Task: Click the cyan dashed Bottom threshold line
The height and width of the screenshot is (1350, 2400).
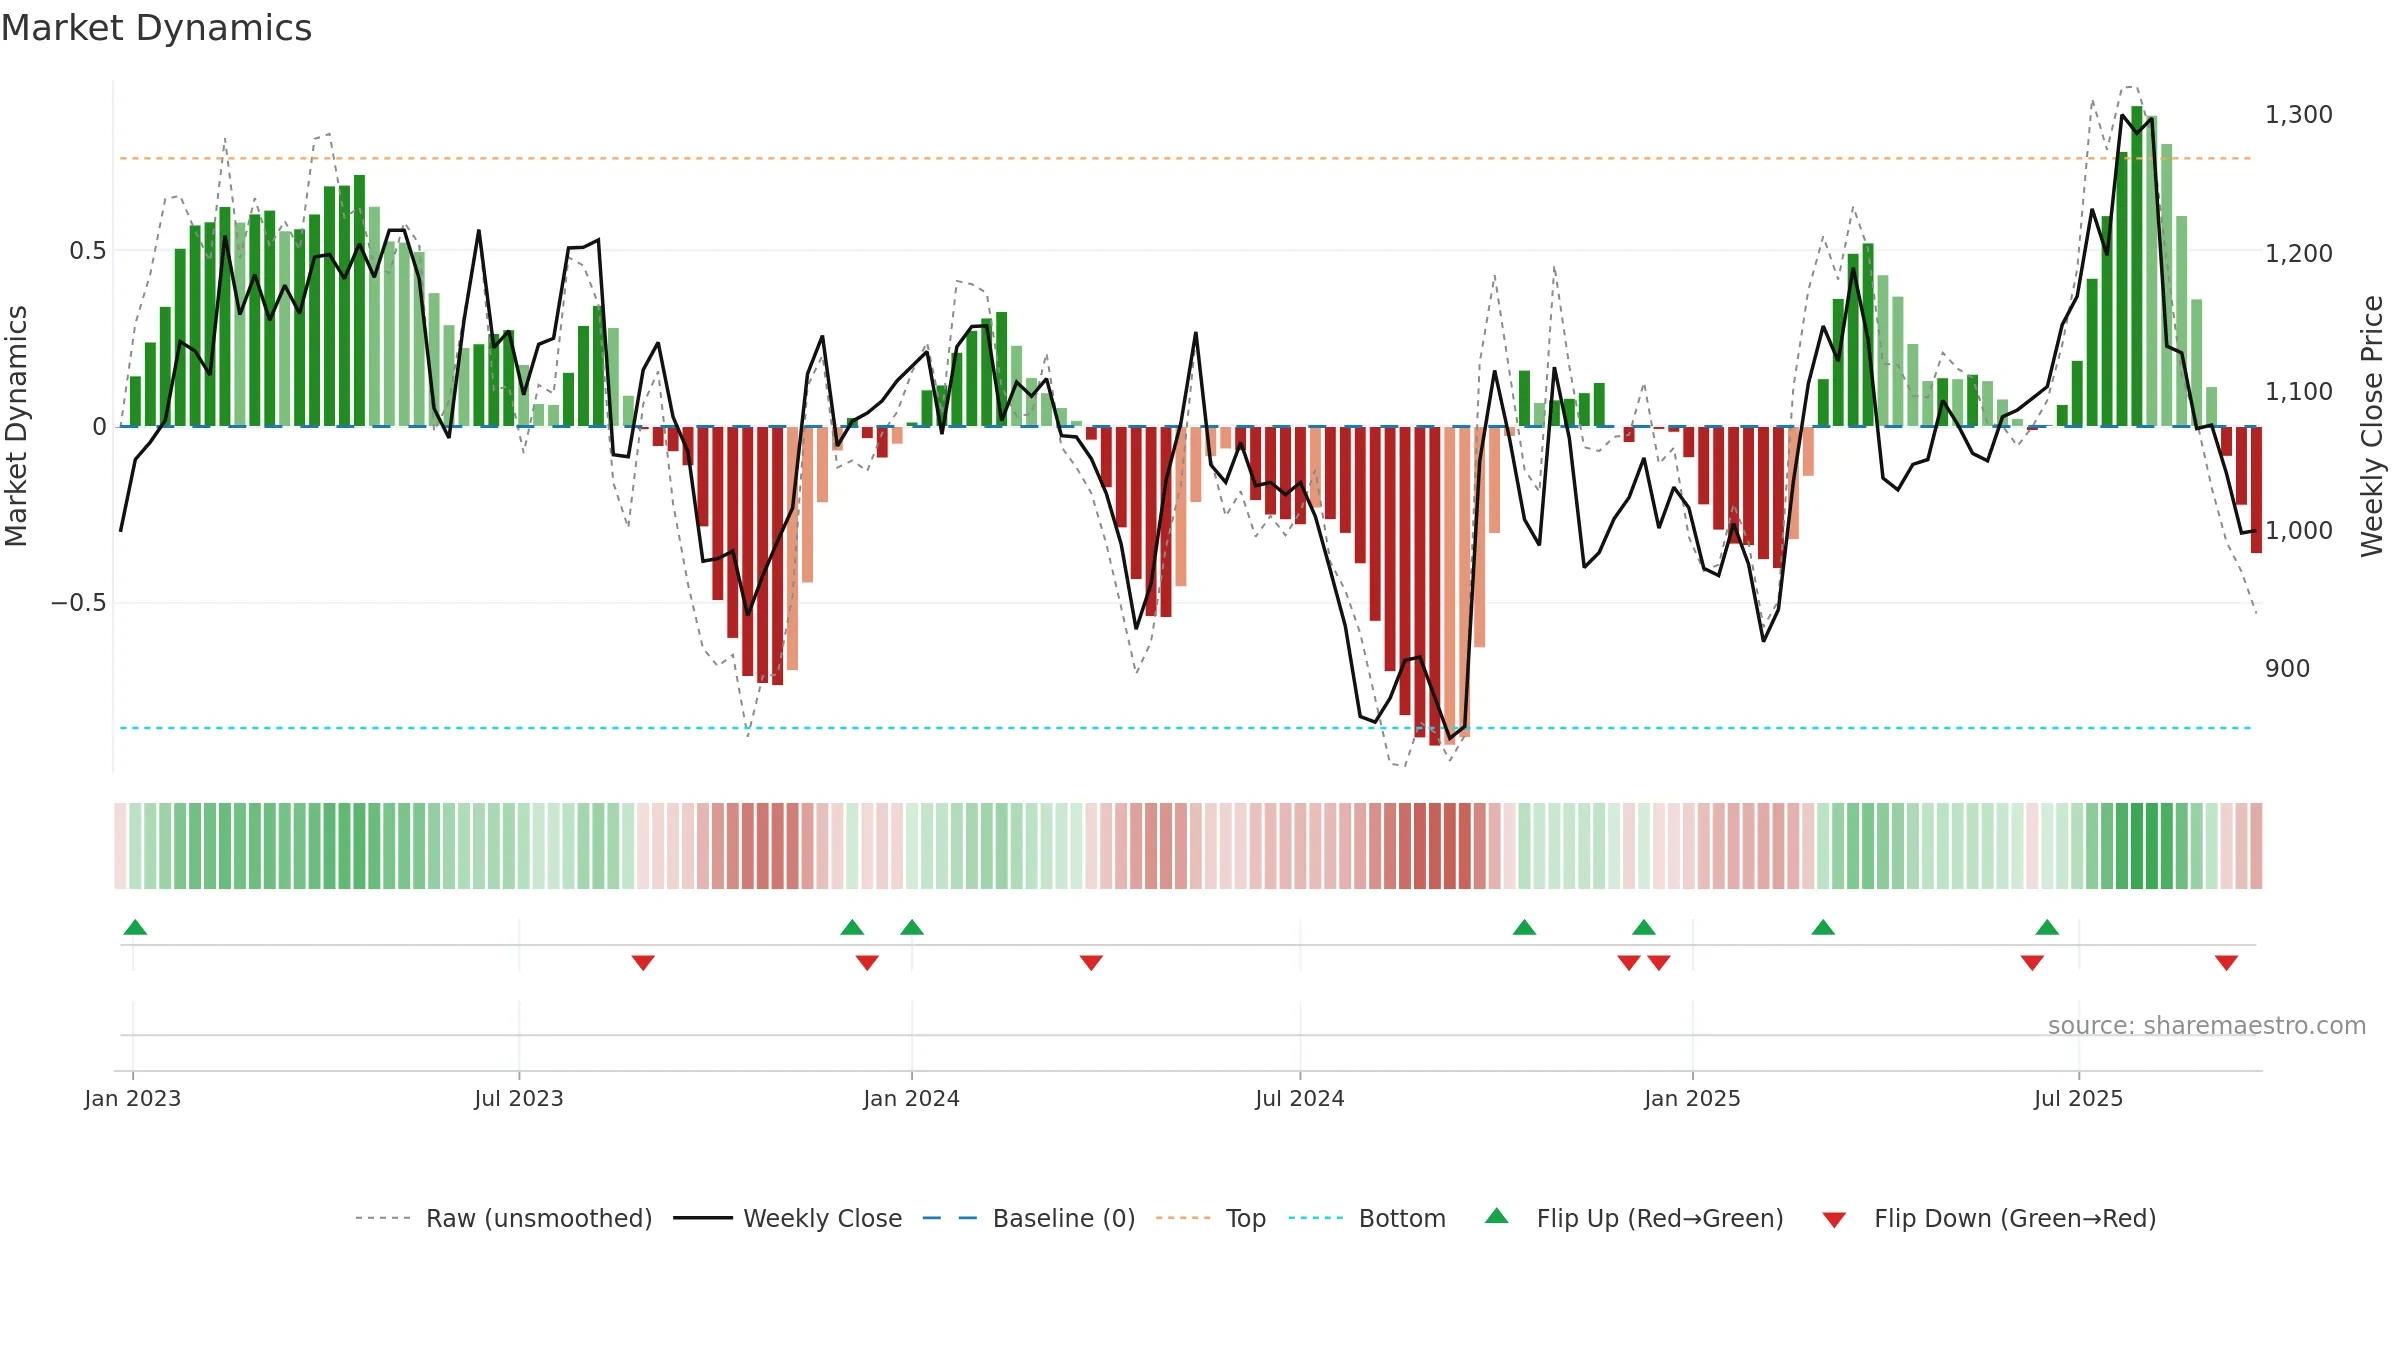Action: 1186,728
